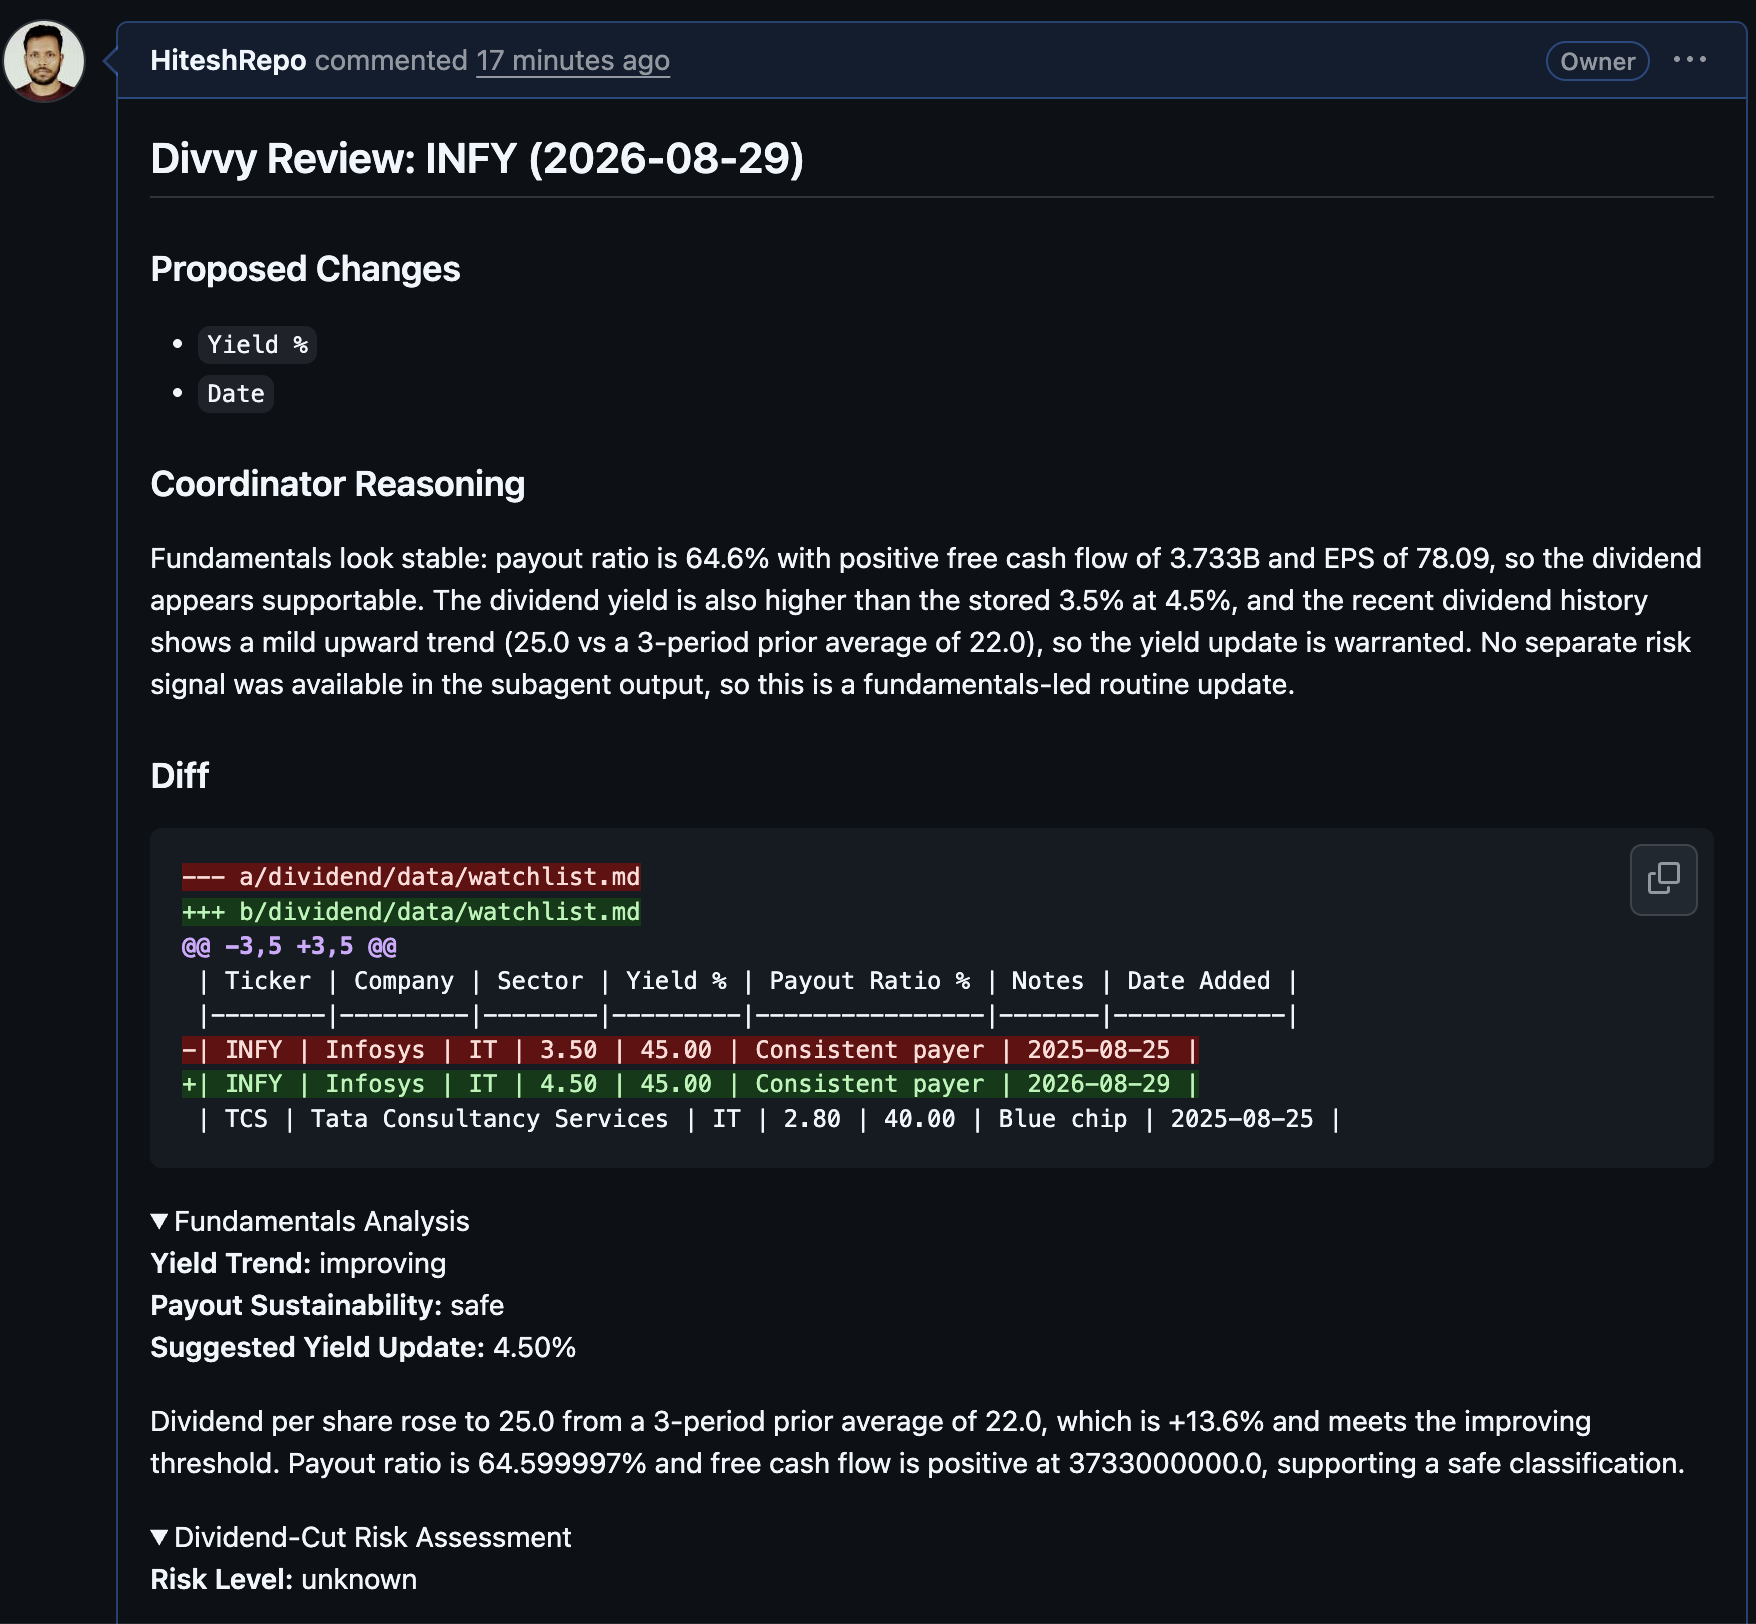1756x1624 pixels.
Task: Select the 'Yield %' code label
Action: pyautogui.click(x=257, y=345)
